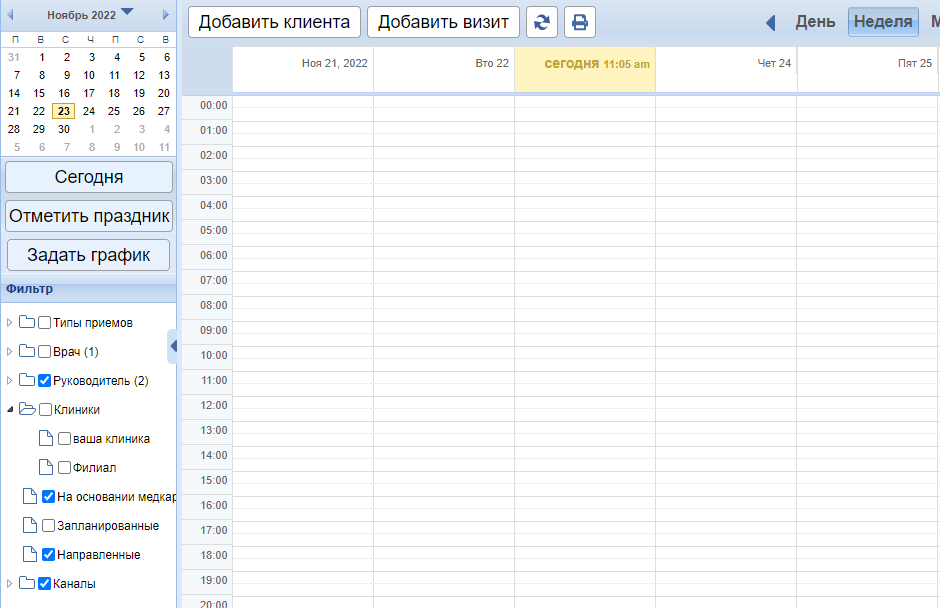The height and width of the screenshot is (608, 940).
Task: Enable the Врач (1) checkbox
Action: [x=44, y=352]
